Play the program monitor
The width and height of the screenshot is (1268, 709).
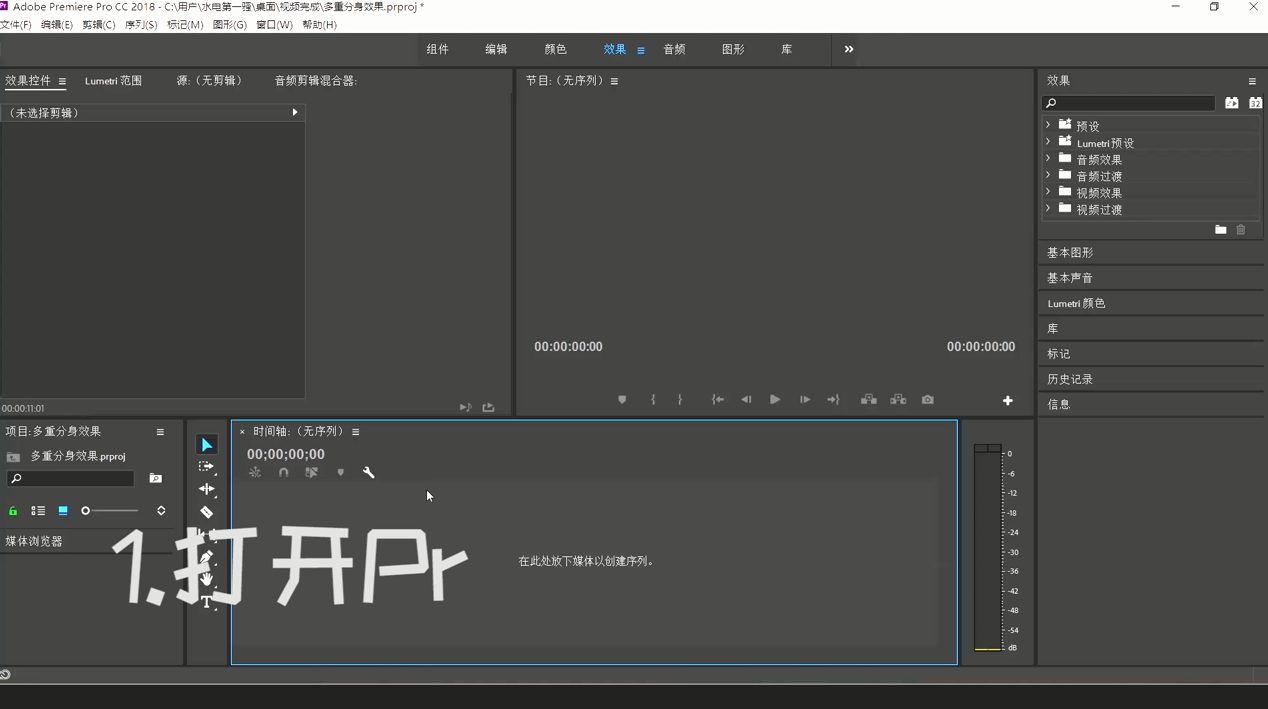775,400
